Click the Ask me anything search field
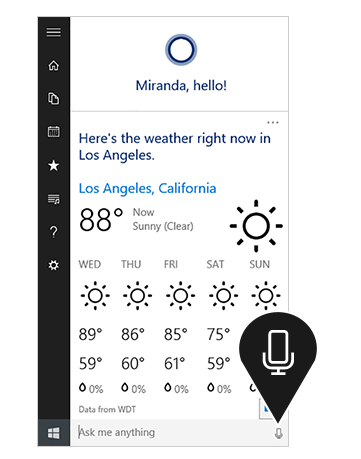Screen dimensions: 361x459 coord(173,433)
